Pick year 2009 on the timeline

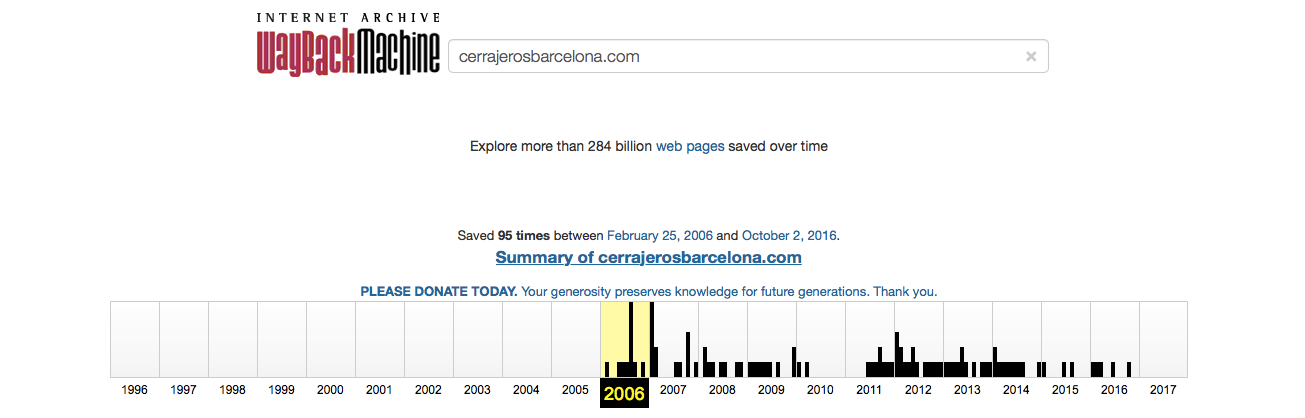(771, 390)
